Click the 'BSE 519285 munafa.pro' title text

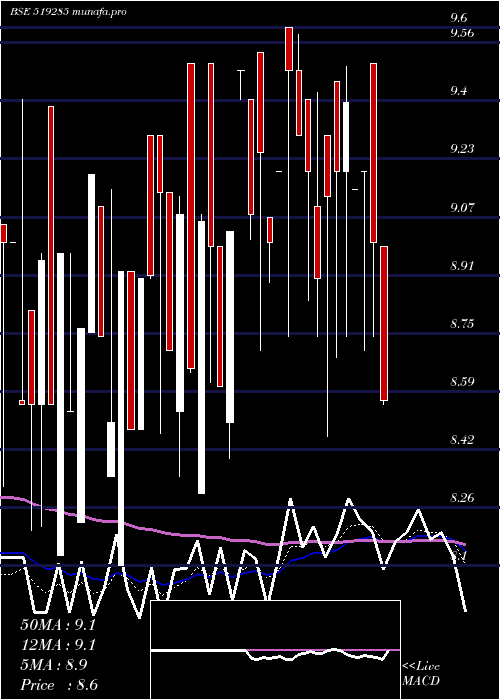point(68,12)
